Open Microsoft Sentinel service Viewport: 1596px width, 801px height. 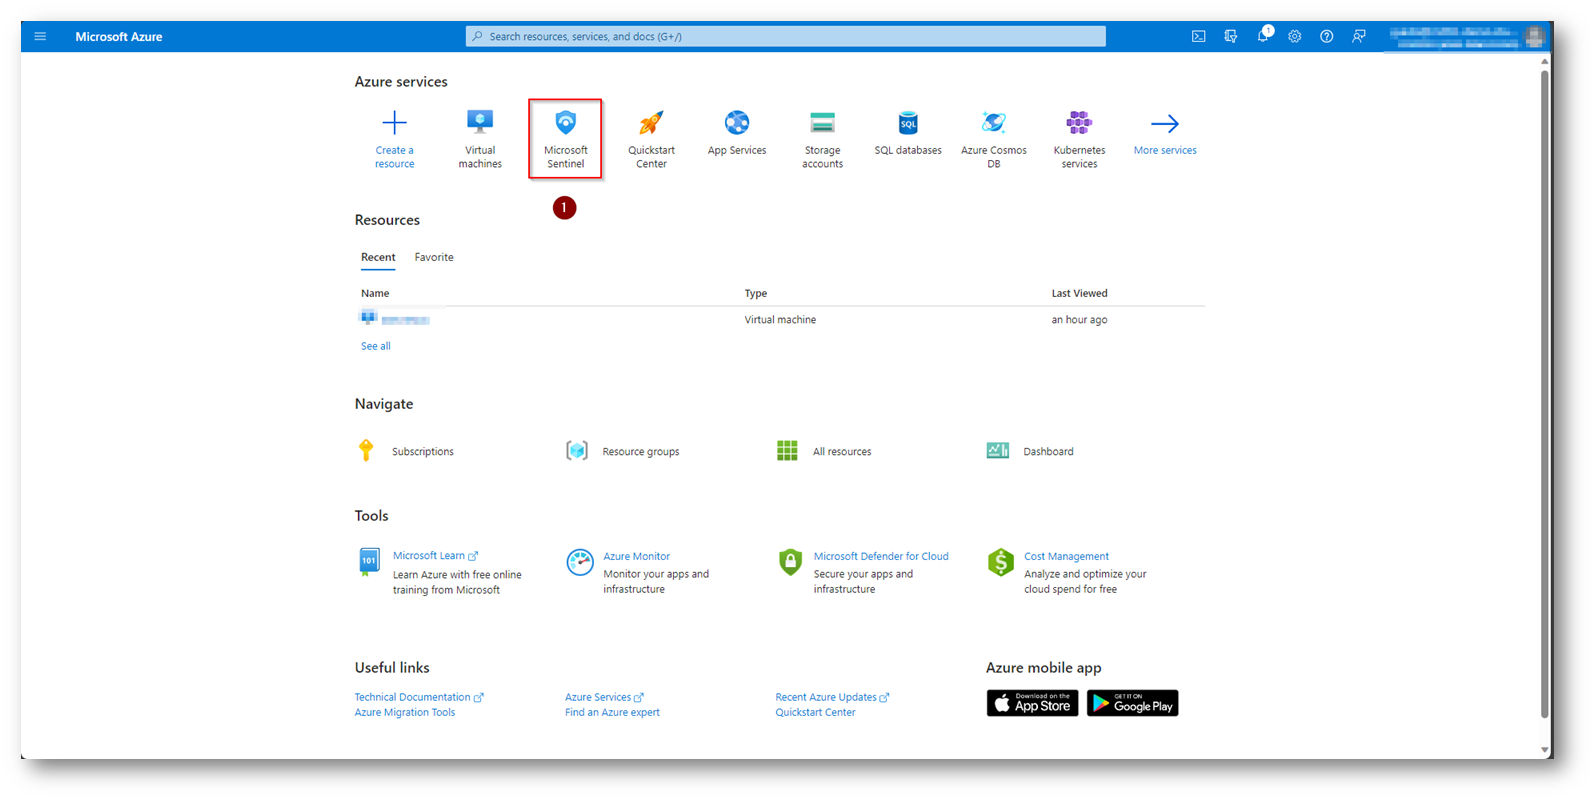(x=565, y=139)
